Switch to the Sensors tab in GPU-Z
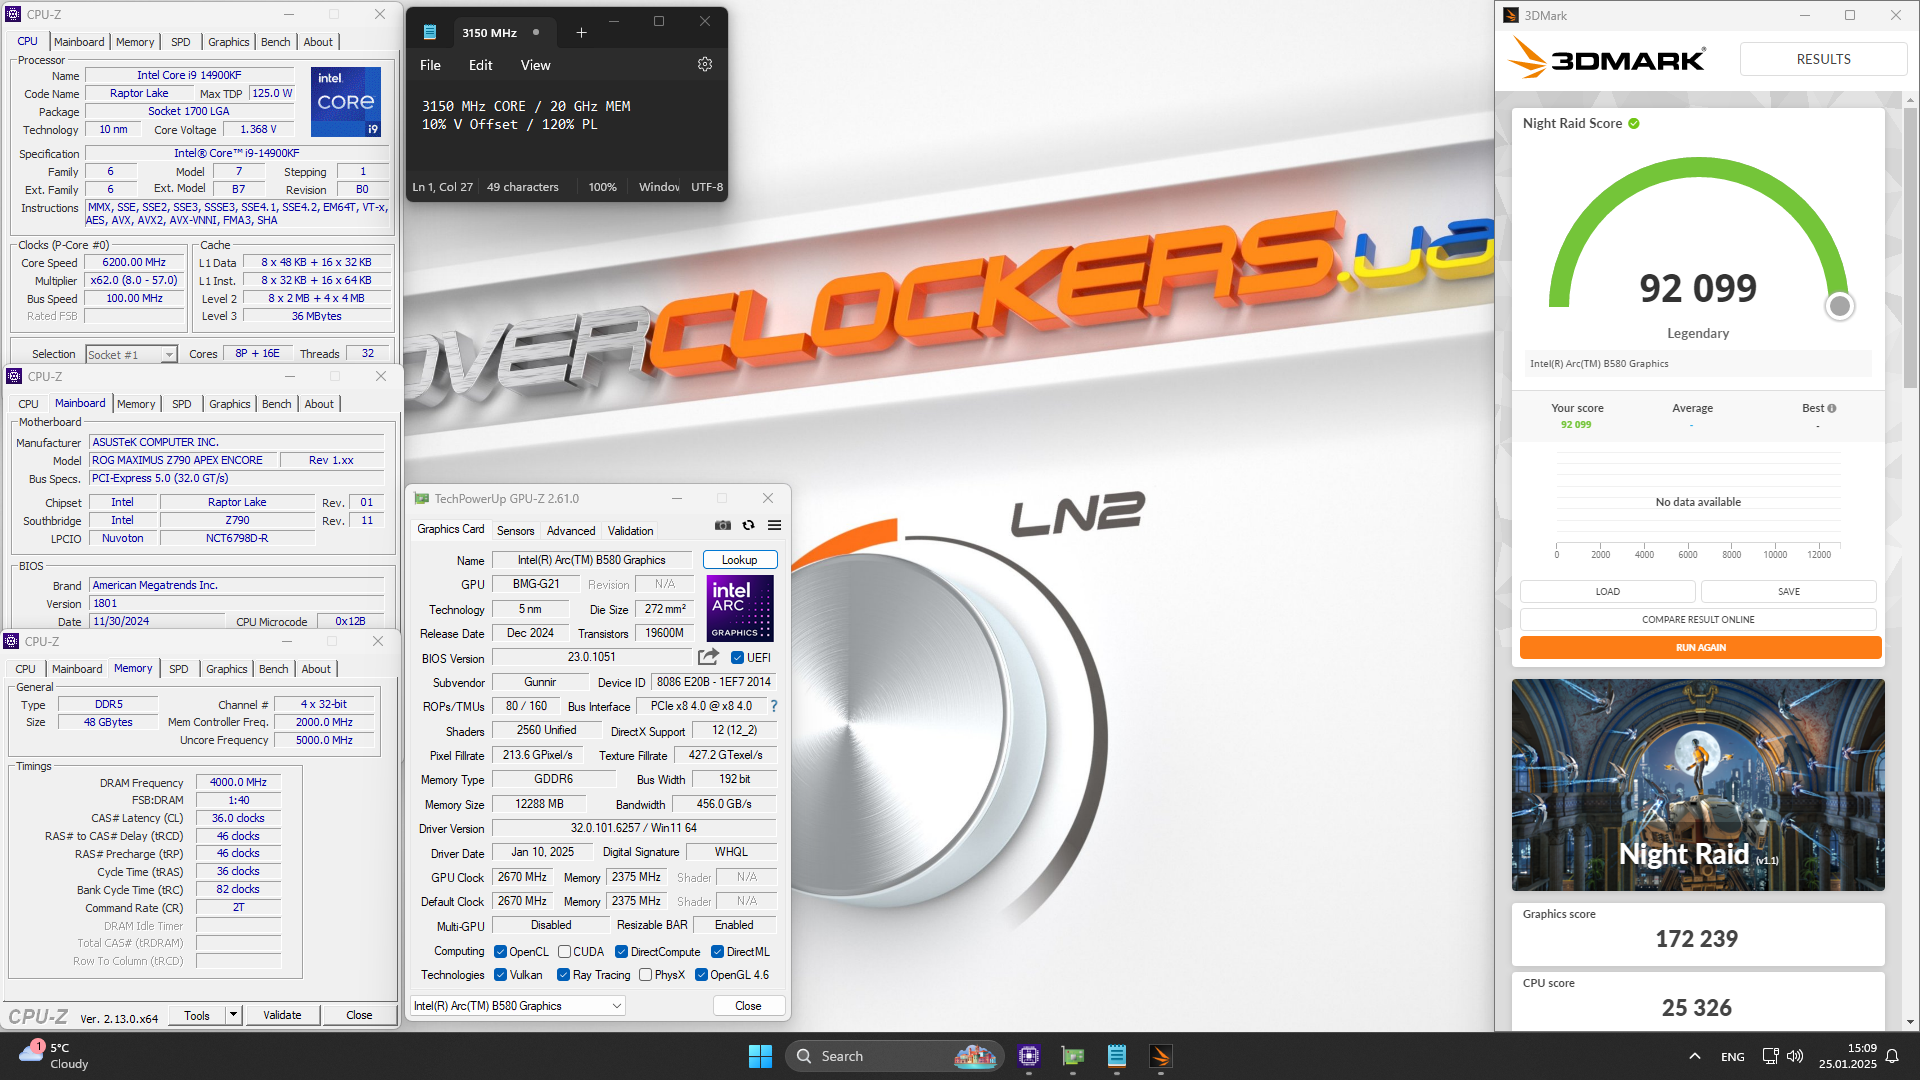The height and width of the screenshot is (1080, 1920). [x=515, y=530]
